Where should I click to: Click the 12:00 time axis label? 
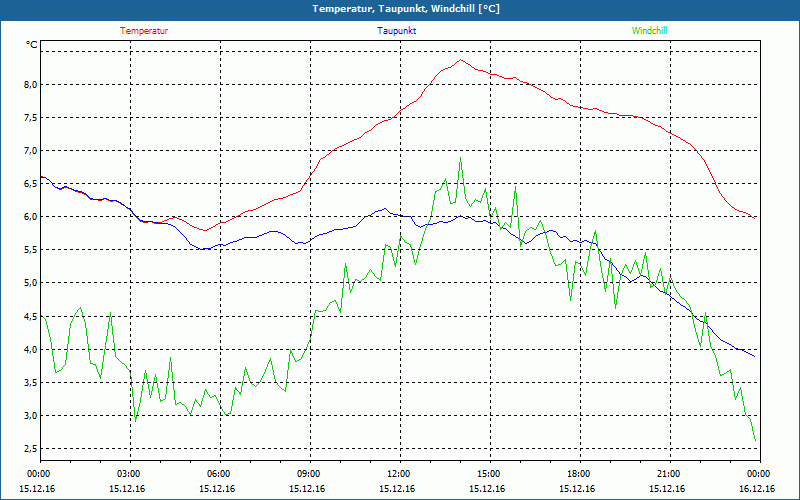397,474
